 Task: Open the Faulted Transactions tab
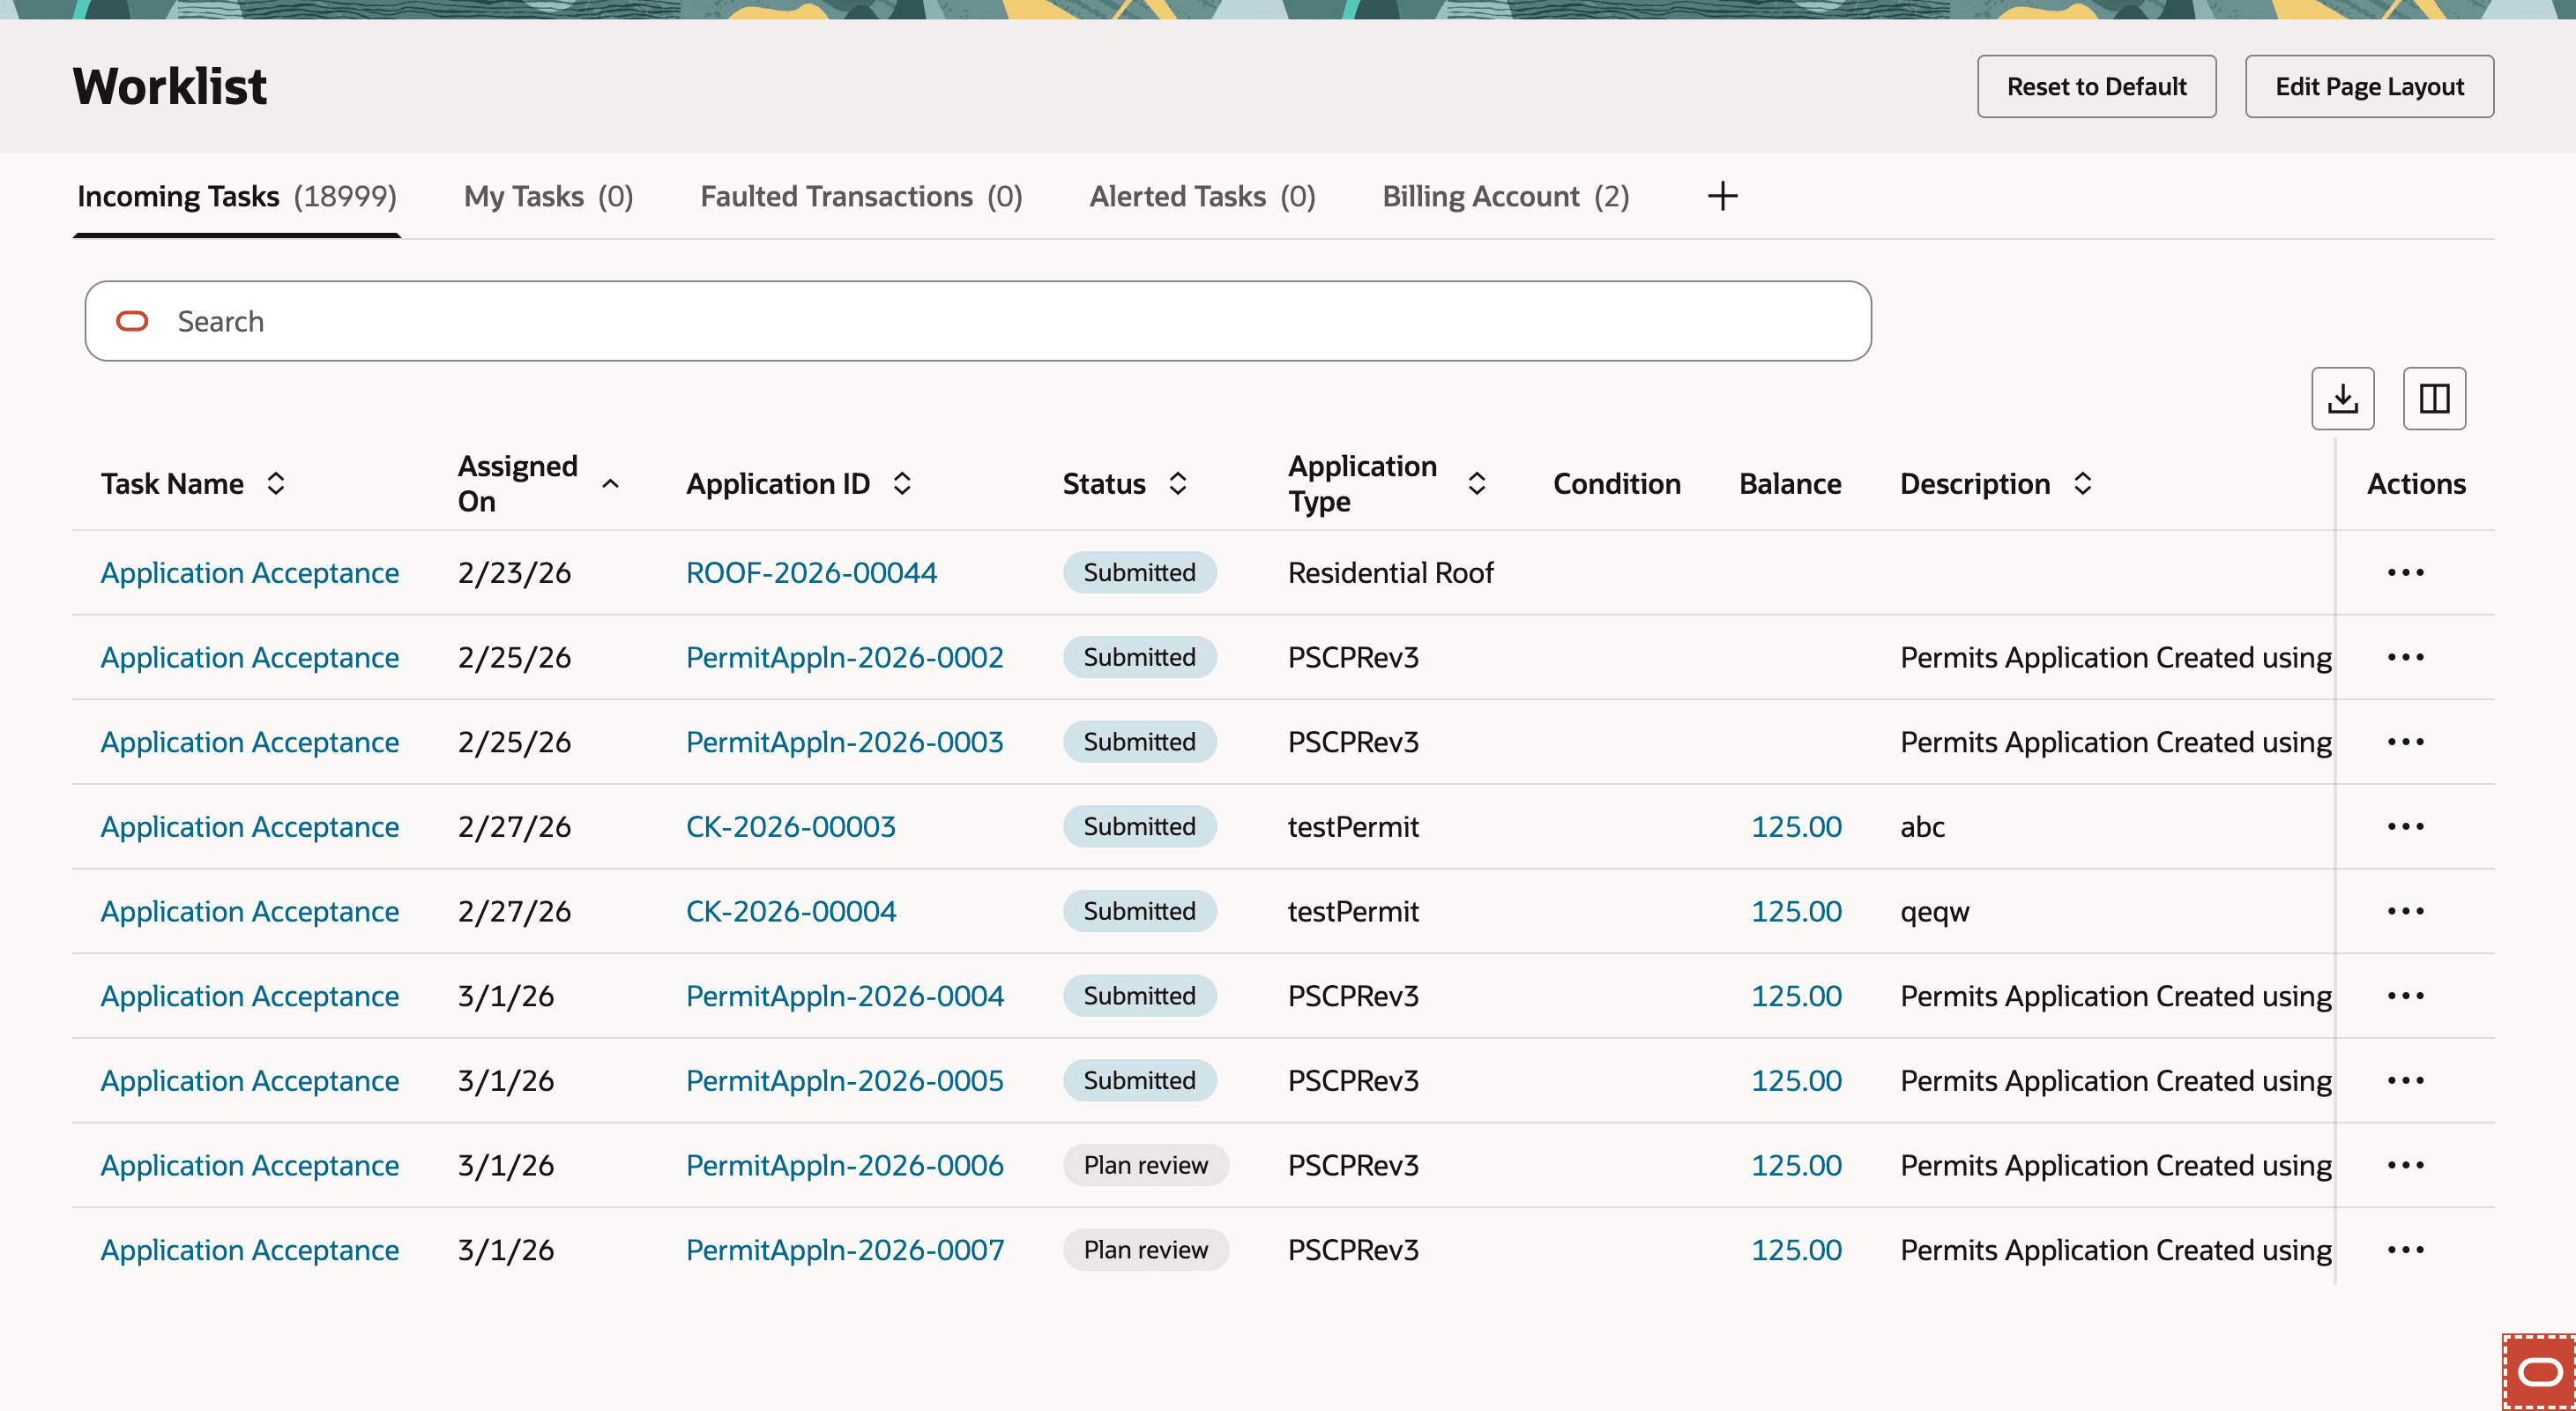click(x=861, y=196)
